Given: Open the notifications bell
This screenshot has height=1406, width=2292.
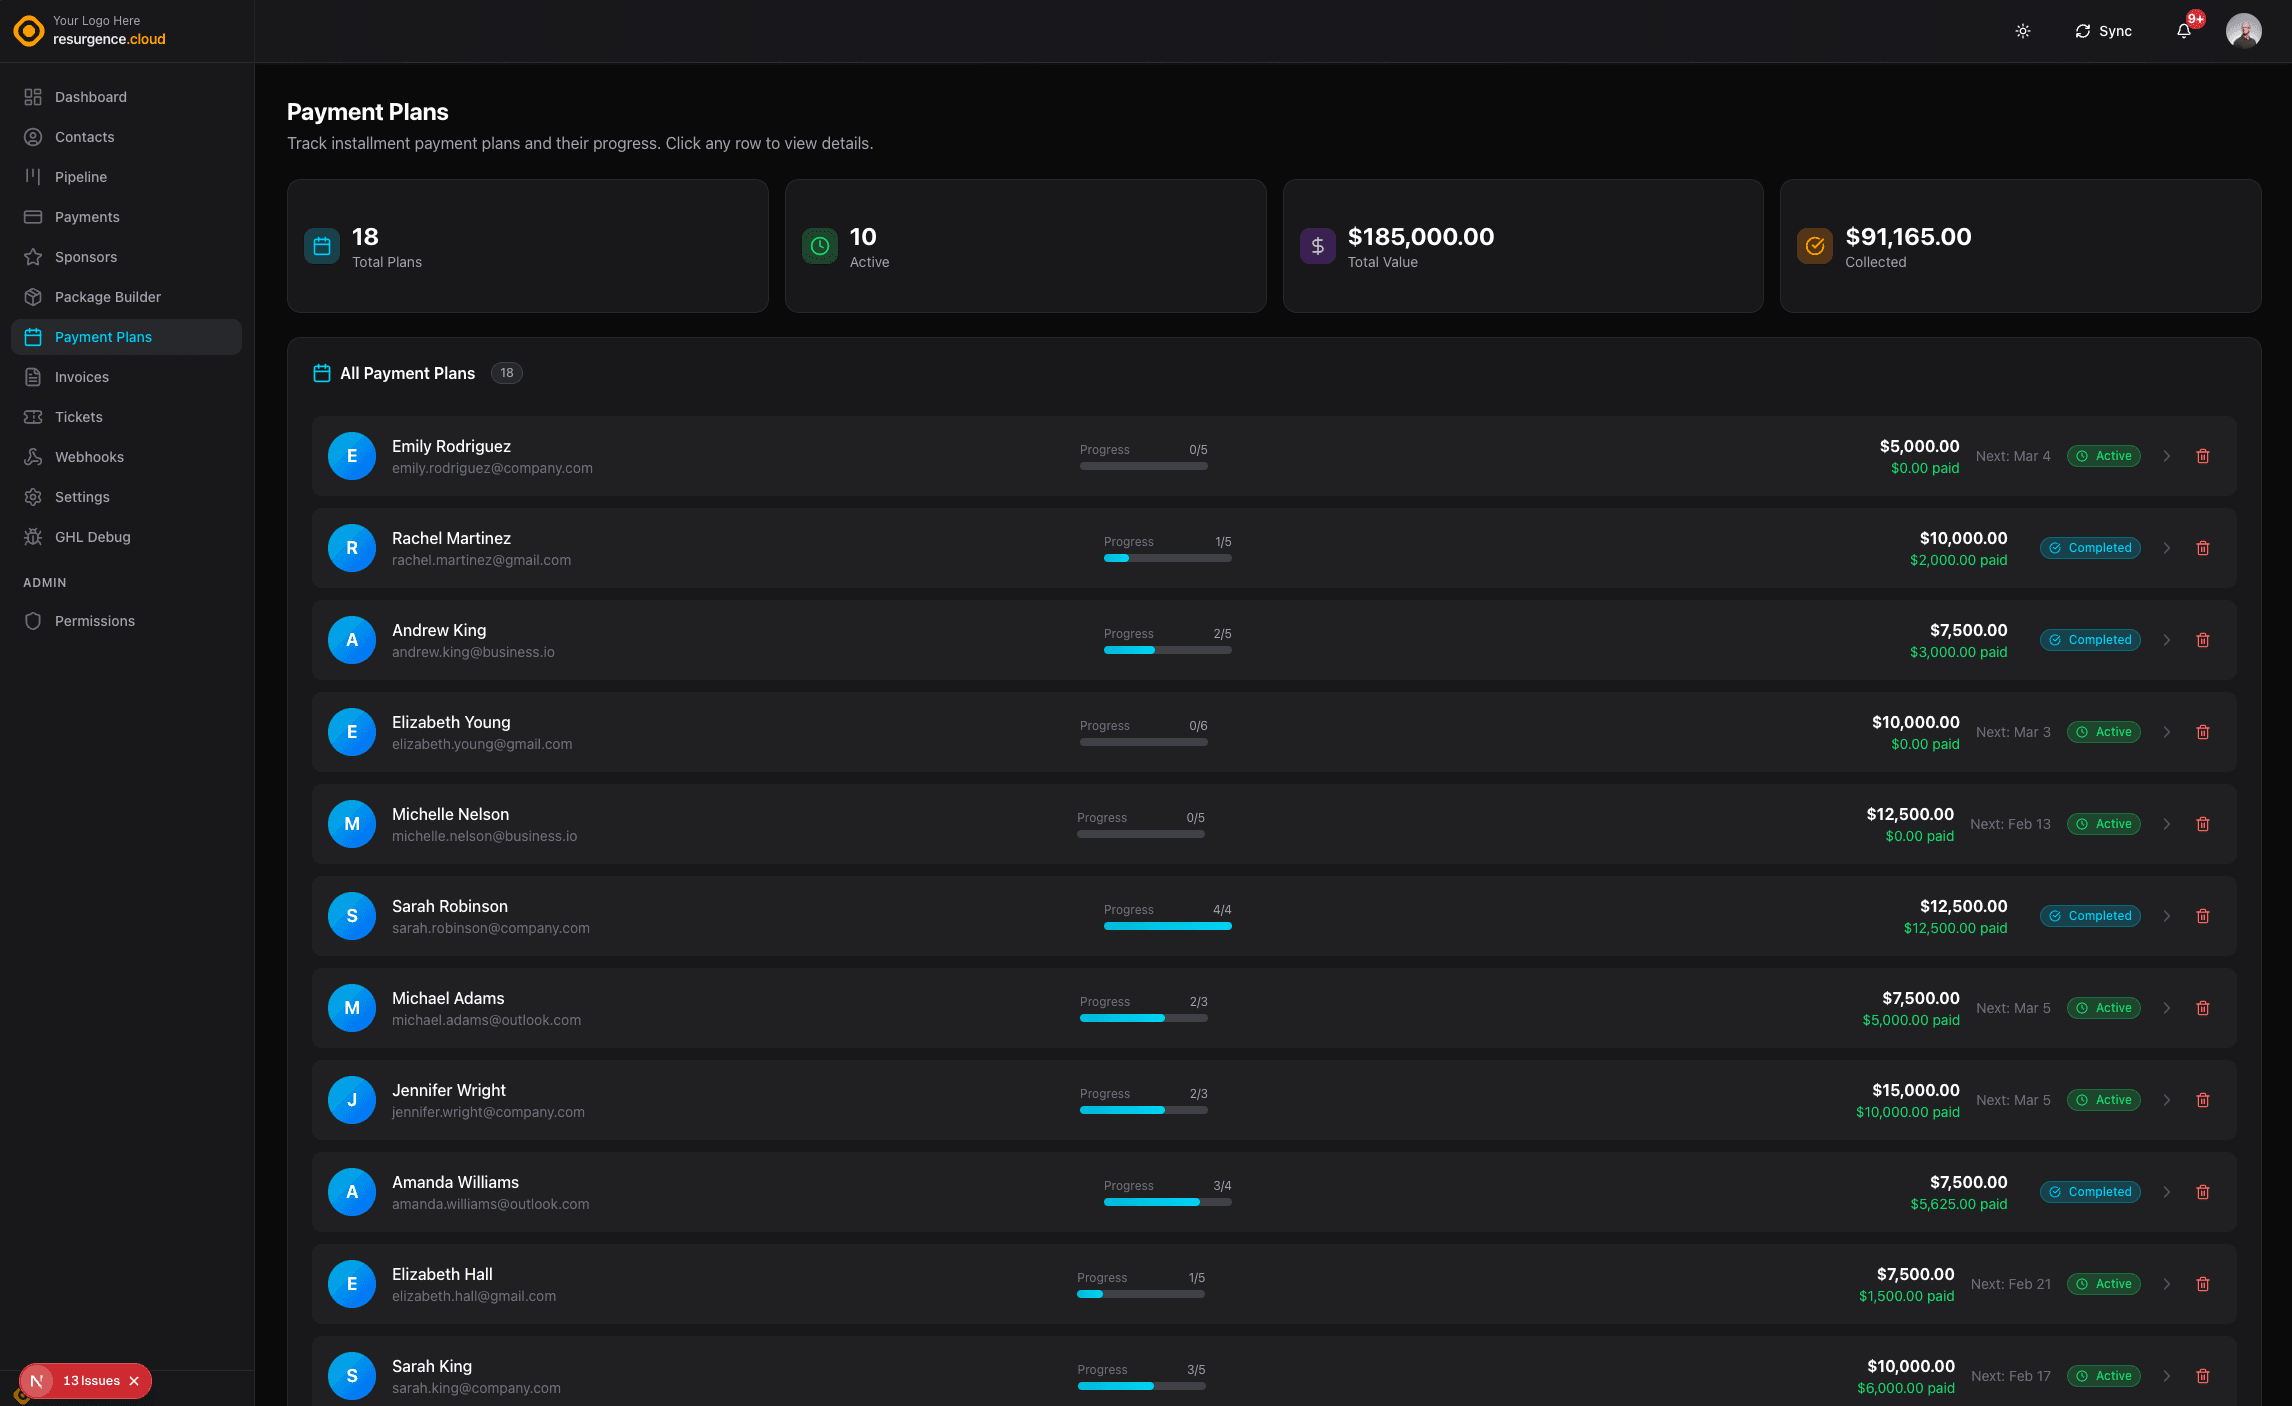Looking at the screenshot, I should (x=2183, y=31).
